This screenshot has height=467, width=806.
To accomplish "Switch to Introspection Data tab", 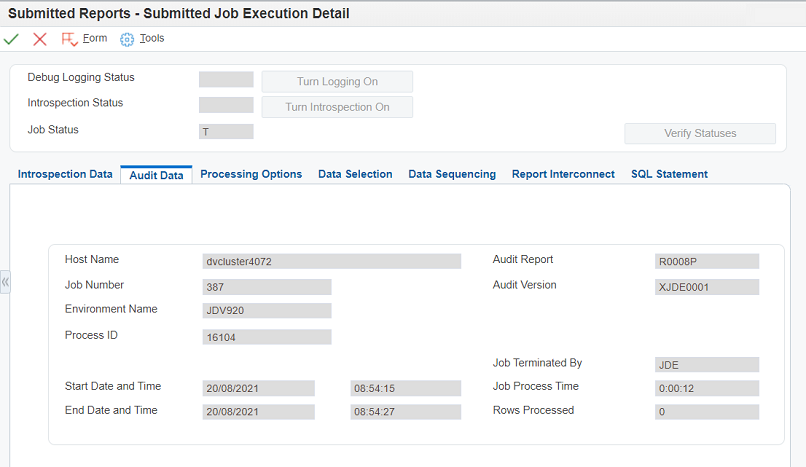I will (65, 174).
